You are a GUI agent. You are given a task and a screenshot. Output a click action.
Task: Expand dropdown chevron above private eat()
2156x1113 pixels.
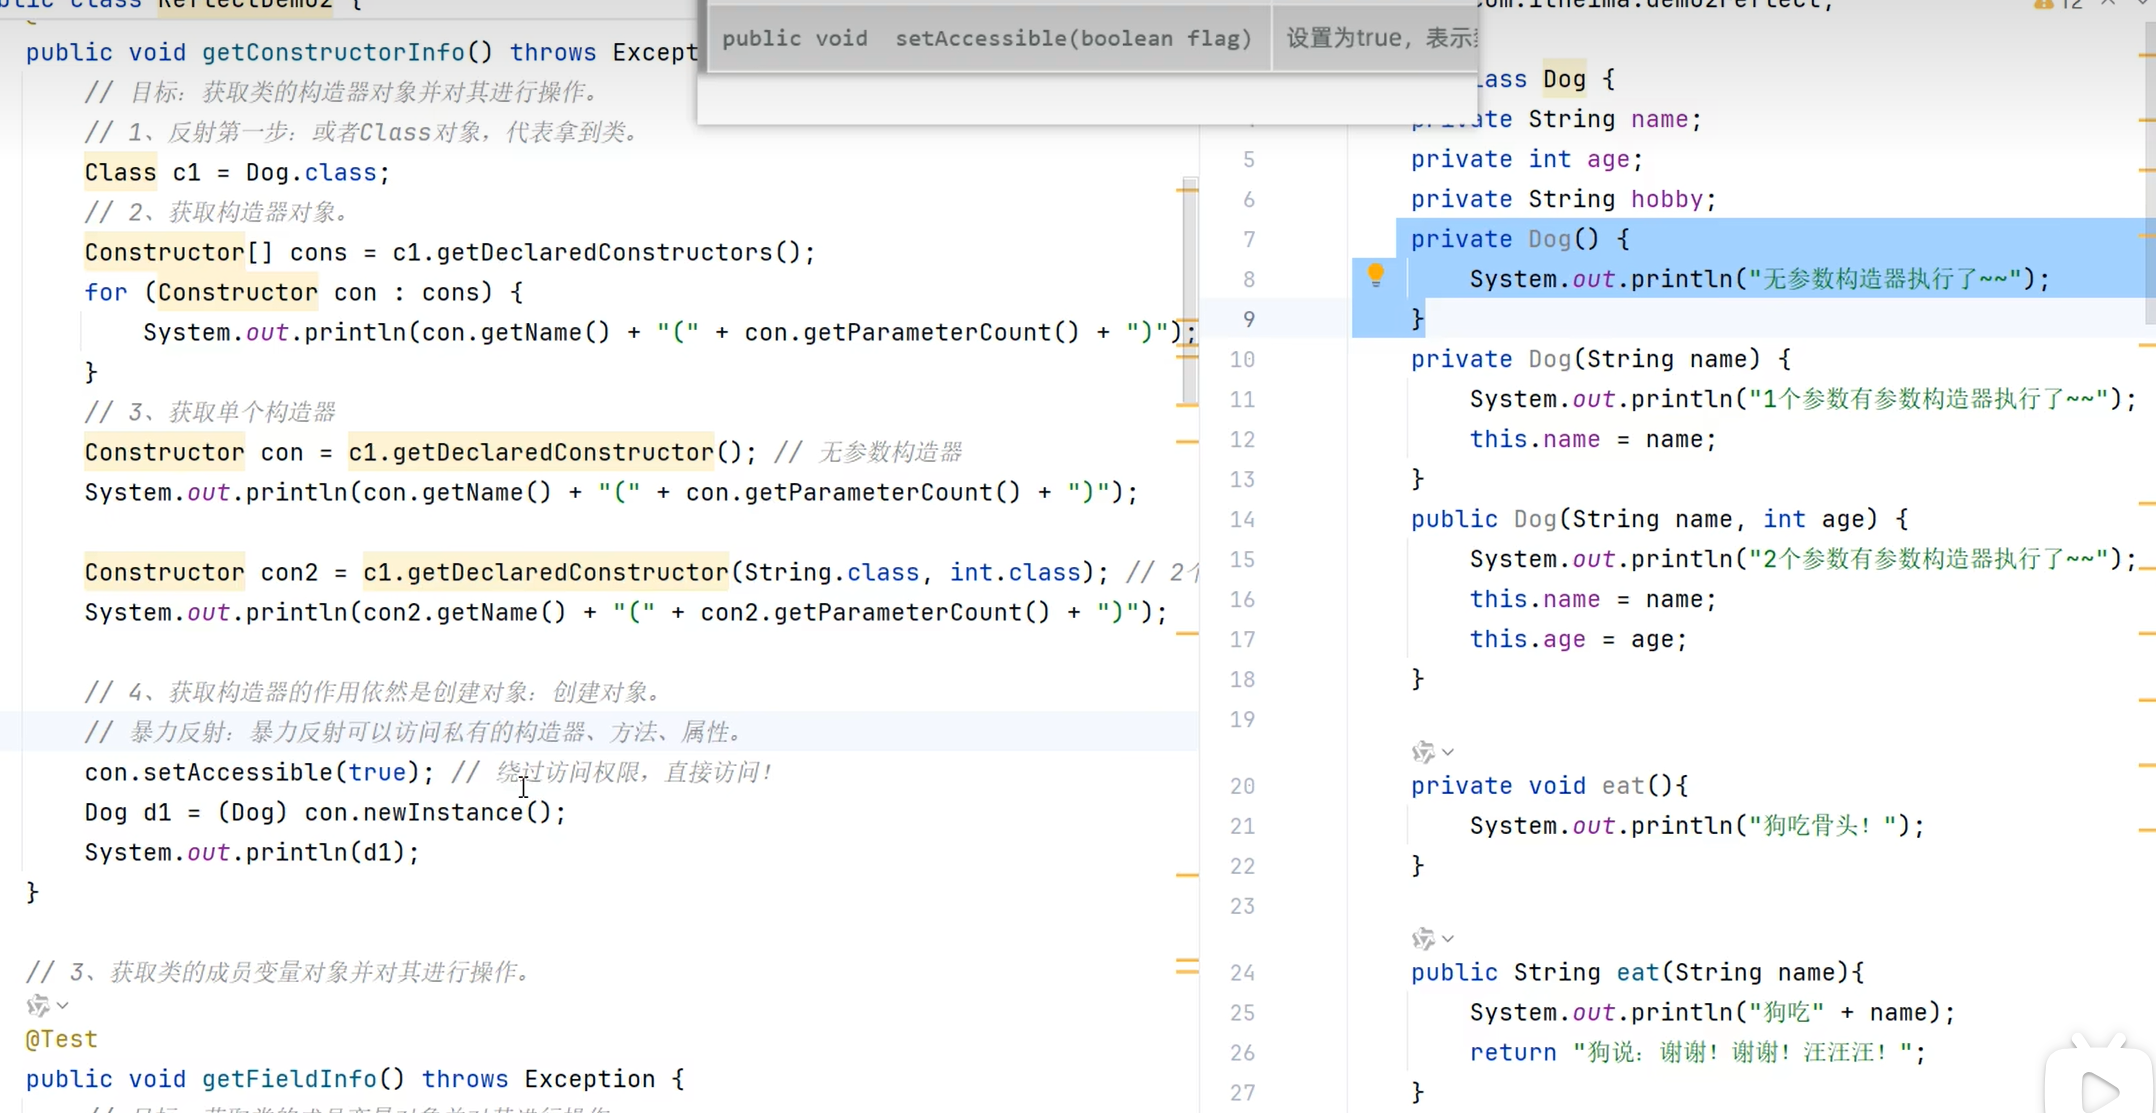(1448, 752)
